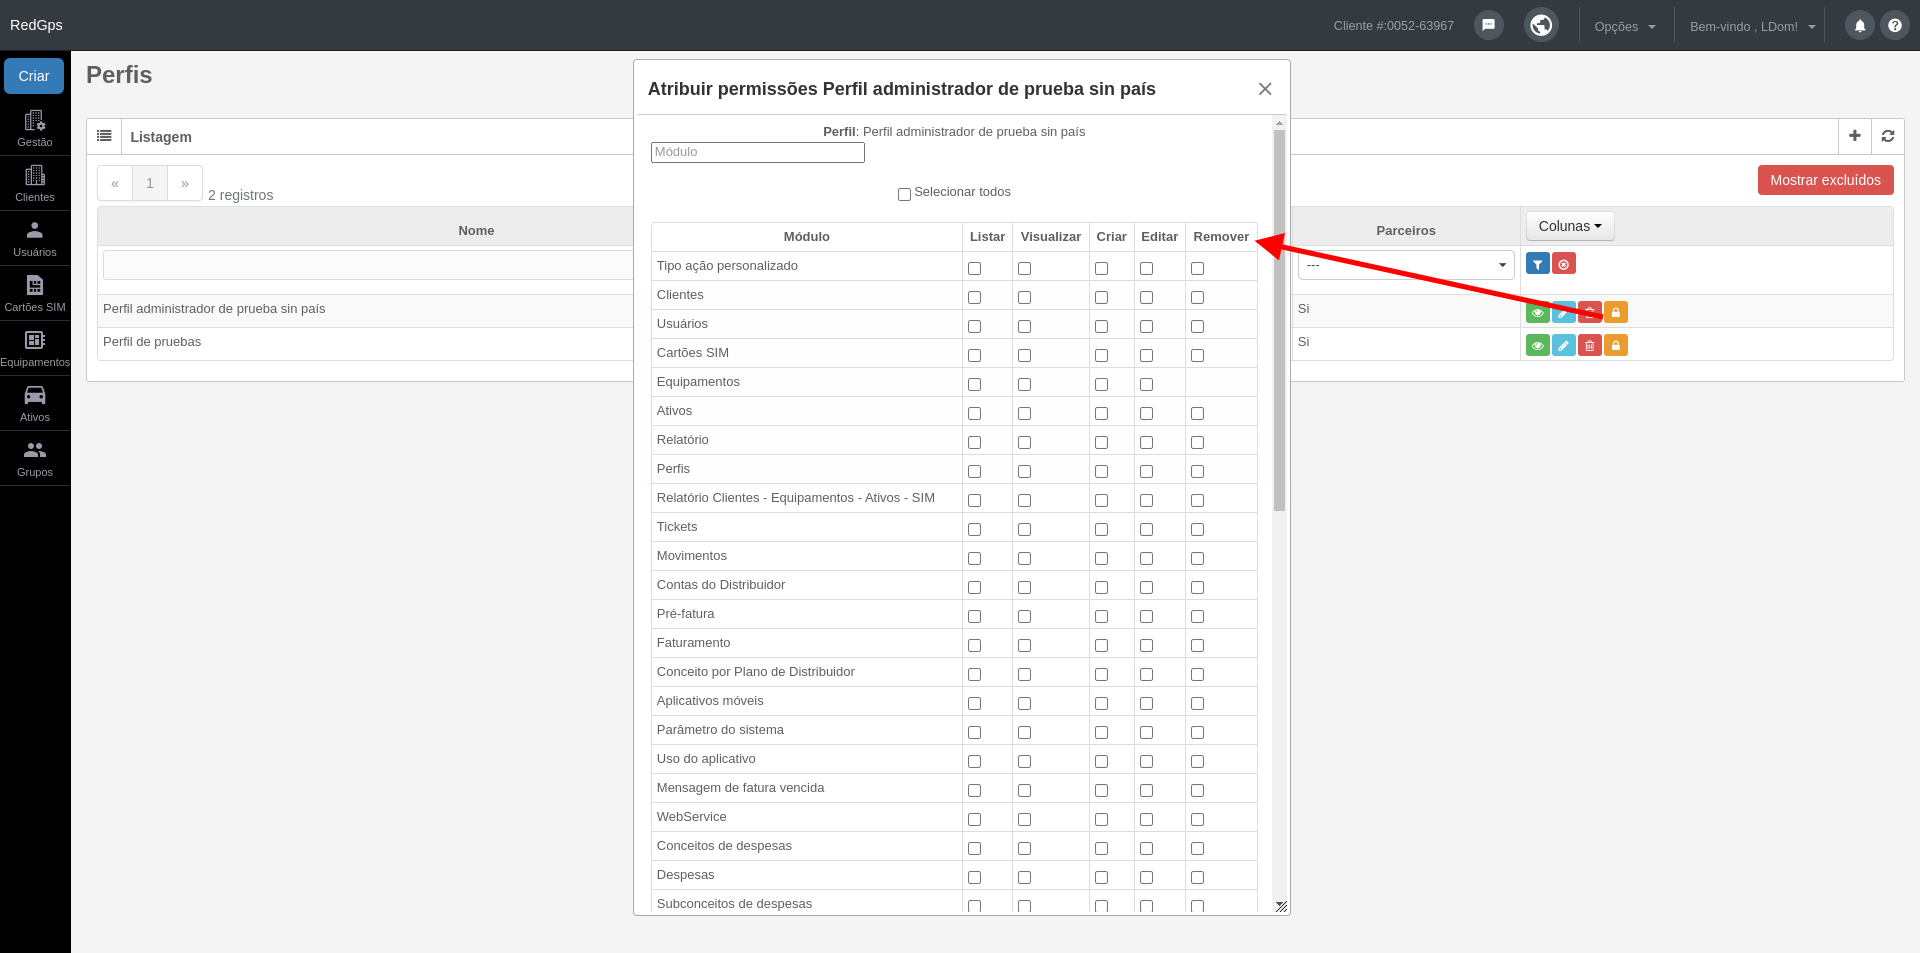Edit Perfil de pruebas with pencil icon

point(1563,345)
